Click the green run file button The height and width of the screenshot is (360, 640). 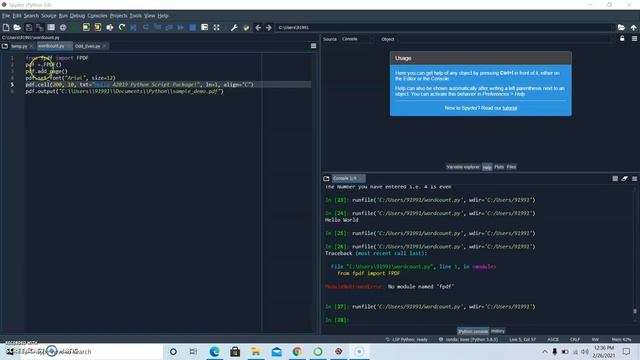(x=74, y=27)
